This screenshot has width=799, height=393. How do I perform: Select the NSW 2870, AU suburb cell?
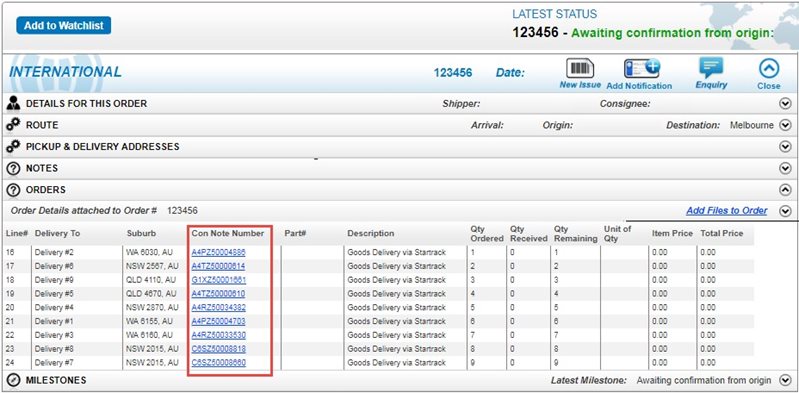152,307
